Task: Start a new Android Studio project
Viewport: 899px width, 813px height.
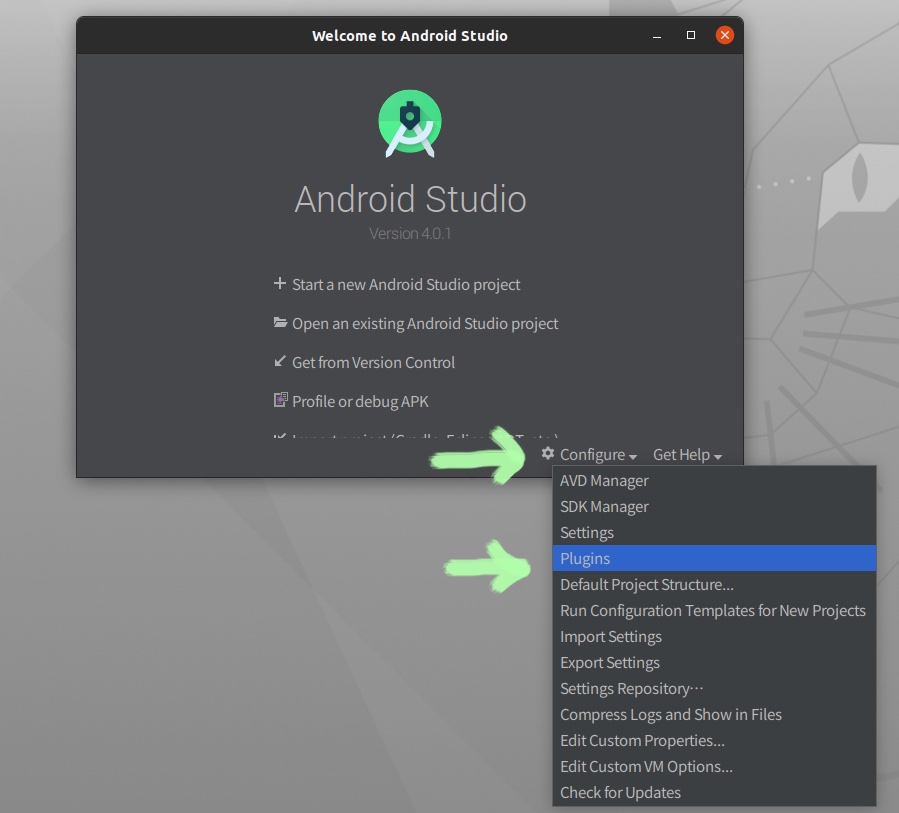Action: [x=406, y=284]
